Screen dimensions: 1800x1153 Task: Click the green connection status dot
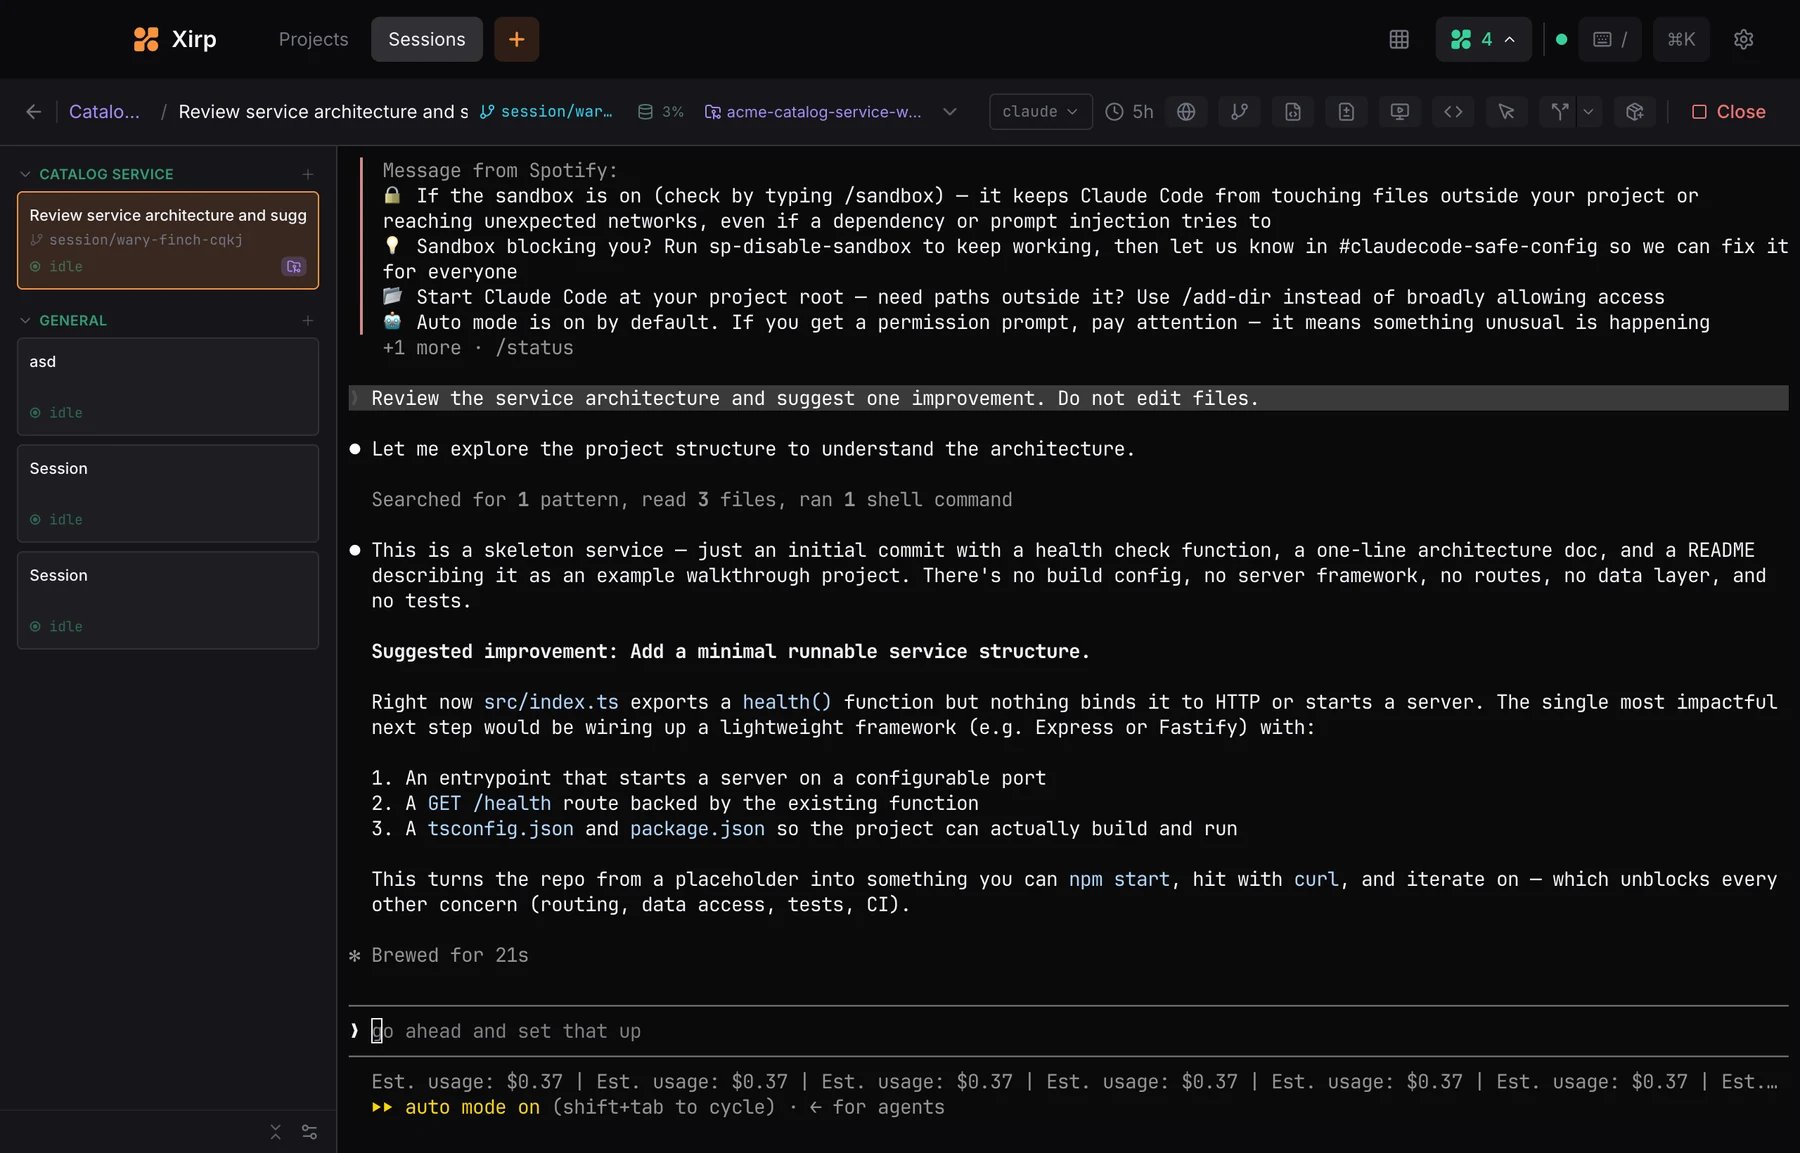1561,39
